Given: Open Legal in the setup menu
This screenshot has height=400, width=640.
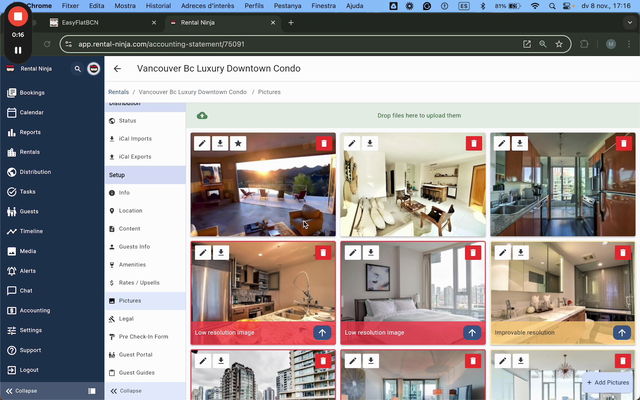Looking at the screenshot, I should click(145, 318).
